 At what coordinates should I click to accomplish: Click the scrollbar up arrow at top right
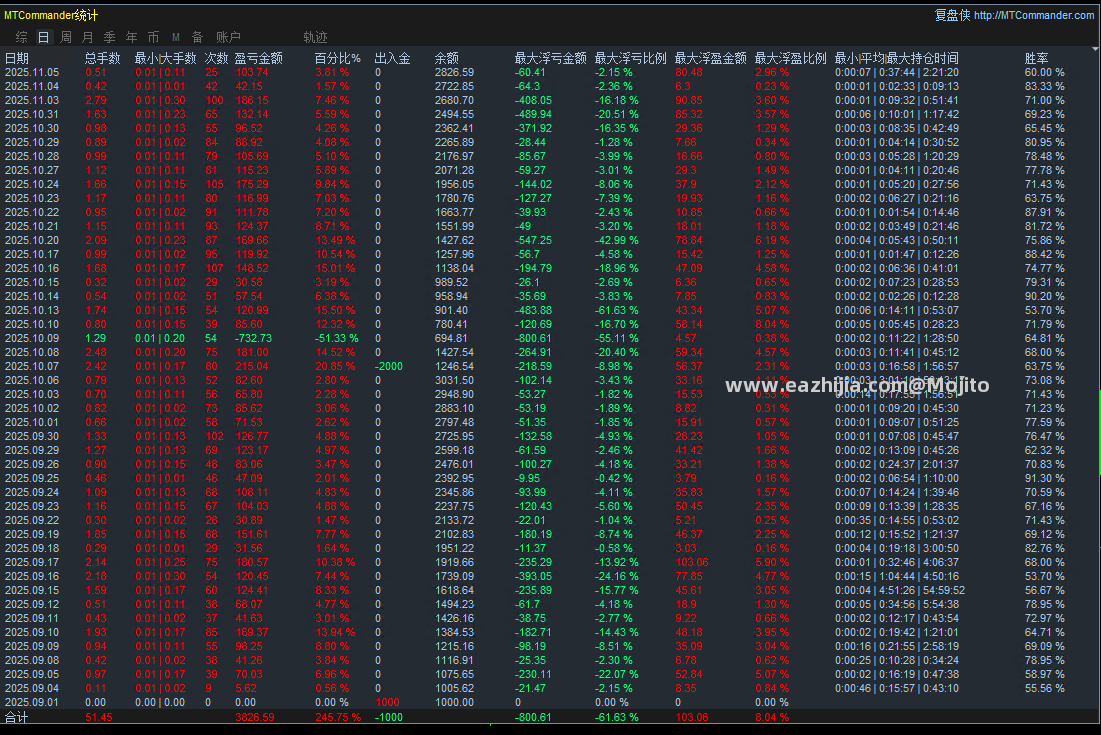[1095, 49]
